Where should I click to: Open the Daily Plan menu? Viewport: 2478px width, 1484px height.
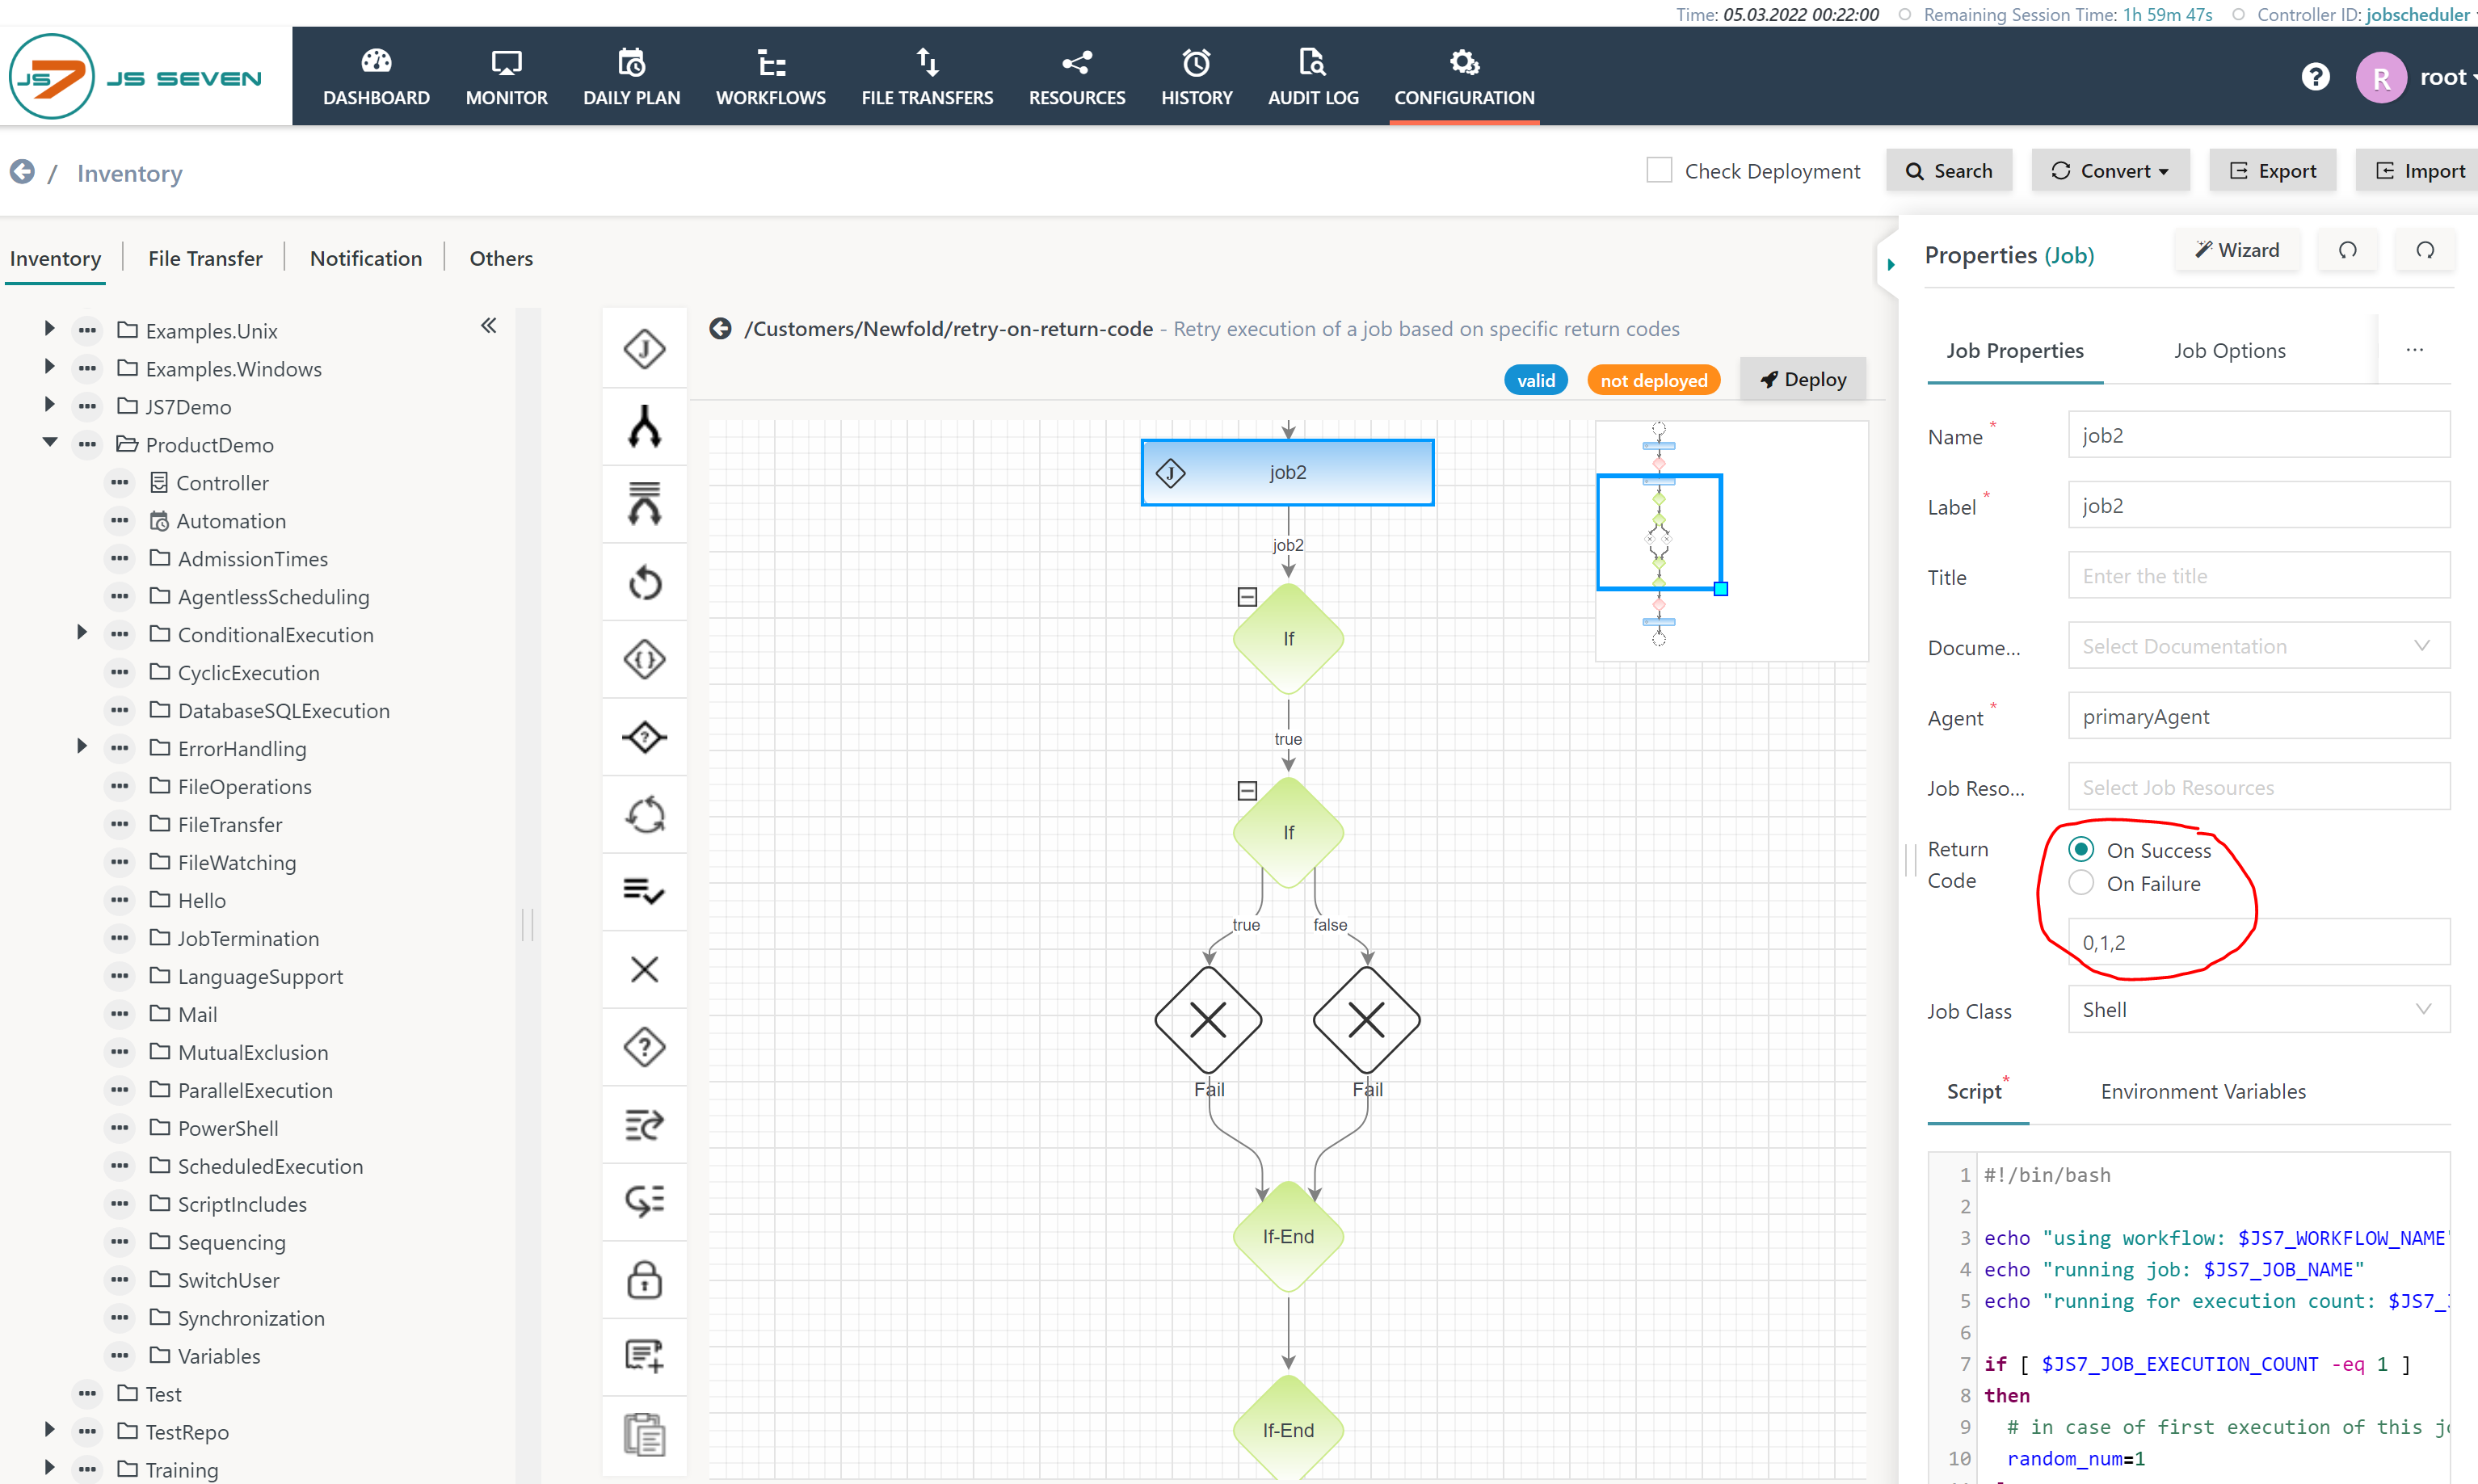click(x=631, y=77)
